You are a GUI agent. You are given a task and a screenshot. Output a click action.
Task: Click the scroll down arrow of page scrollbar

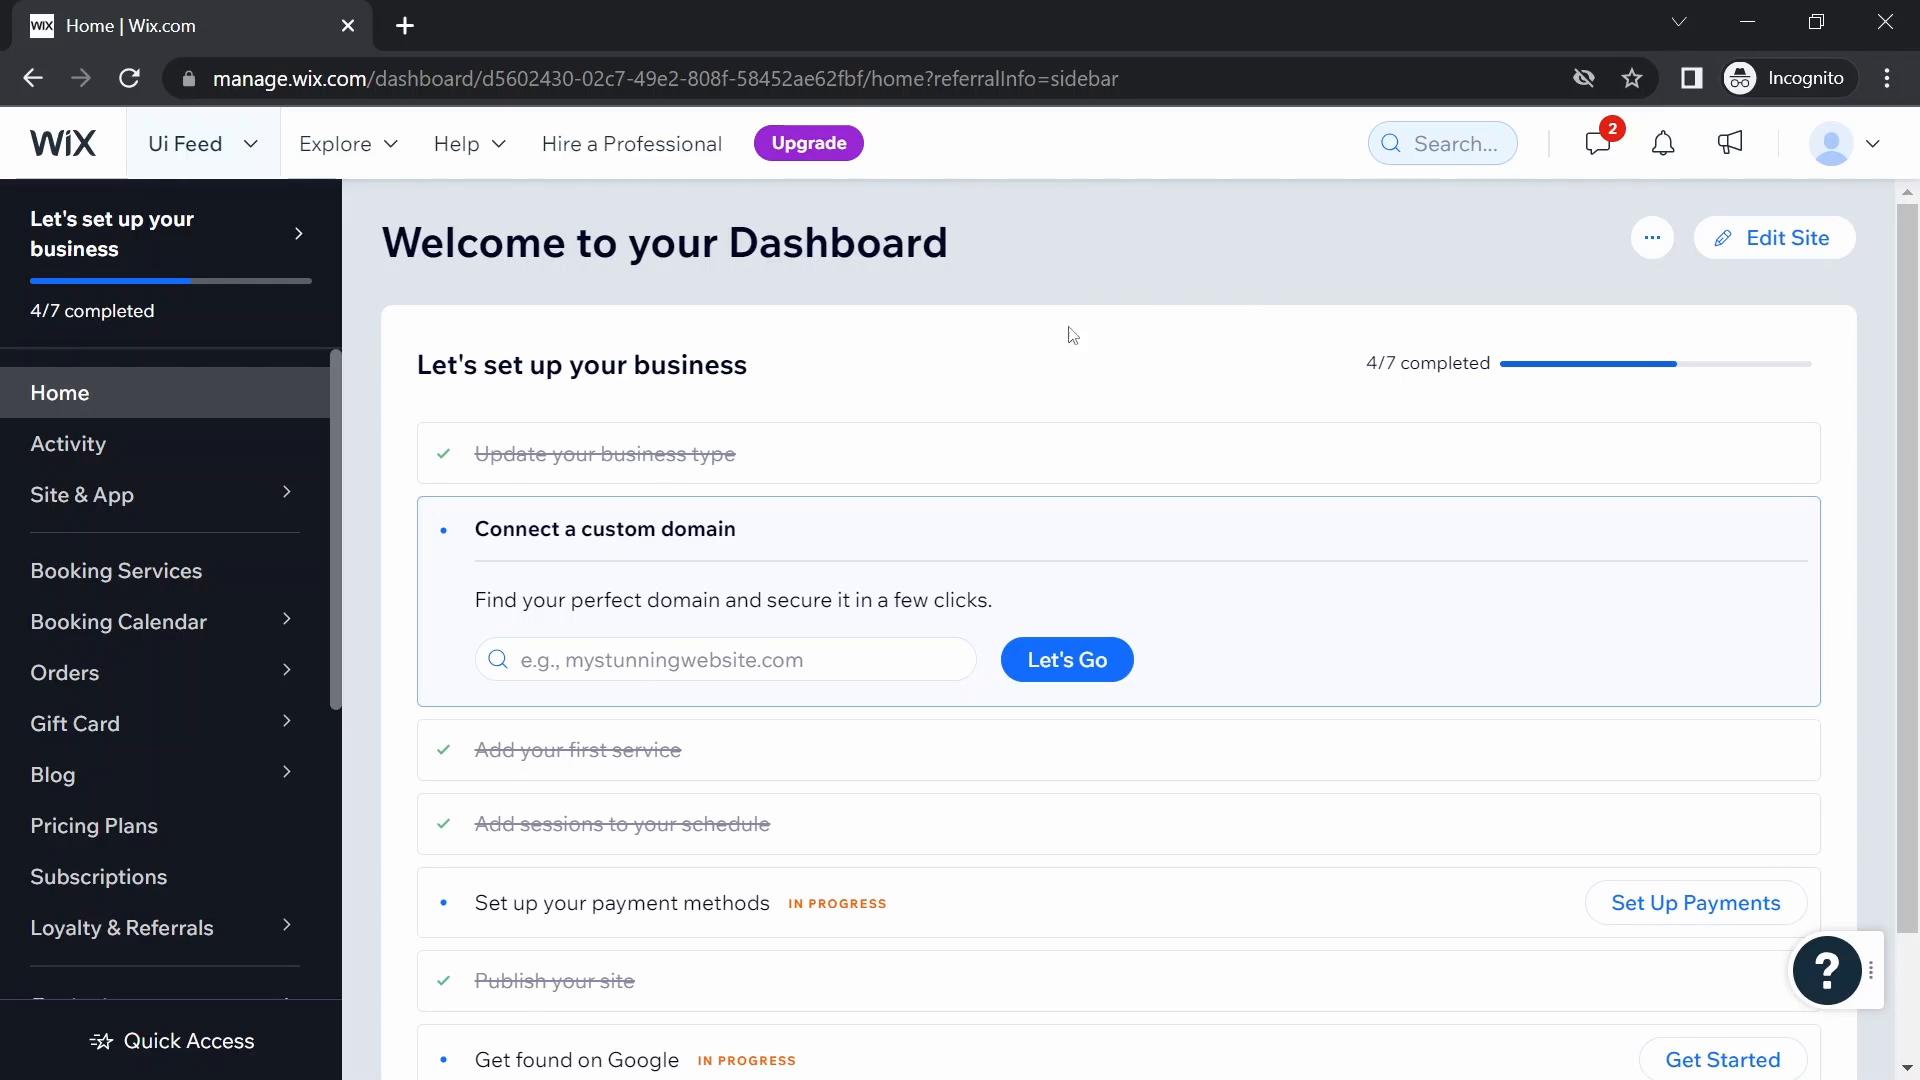click(x=1907, y=1068)
